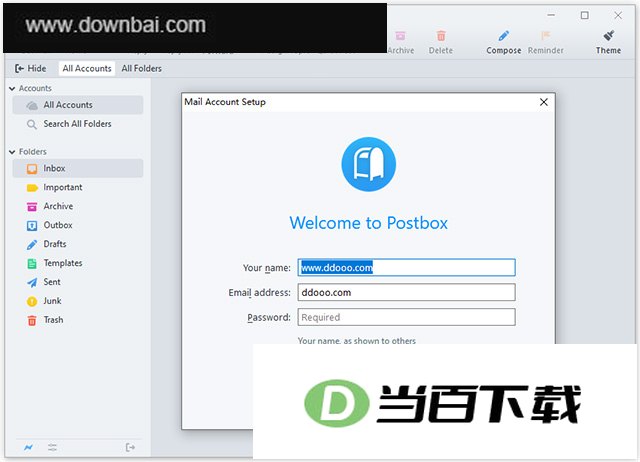Screen dimensions: 640x462
Task: Click the Password input field
Action: [x=407, y=317]
